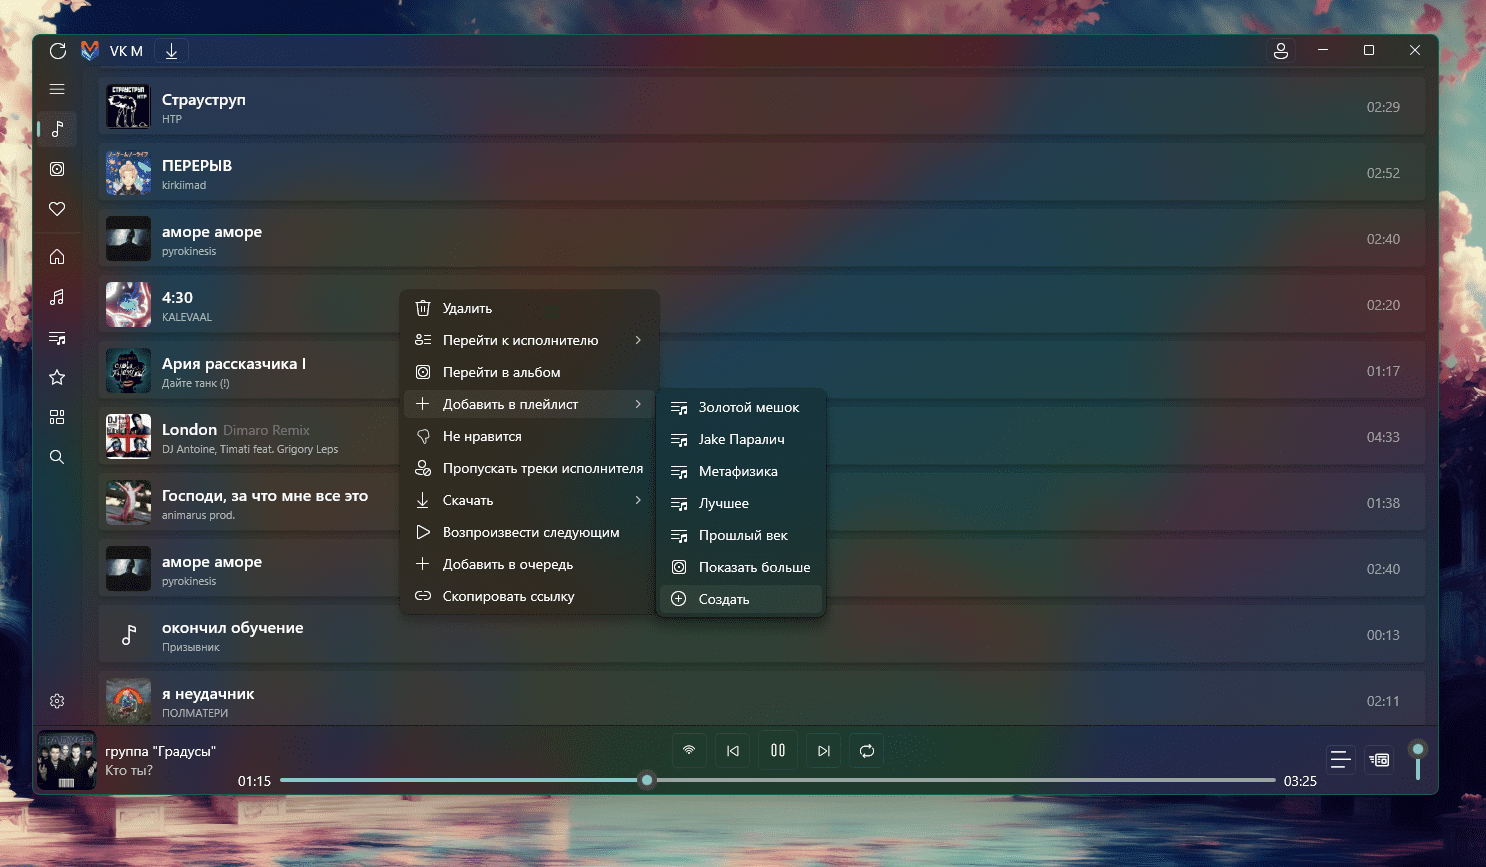Open the user account profile icon
Image resolution: width=1486 pixels, height=867 pixels.
pos(1281,51)
